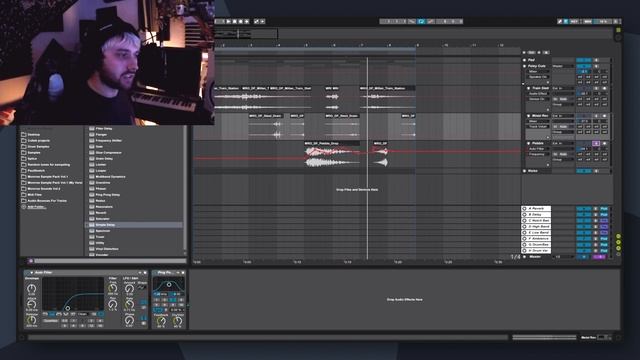This screenshot has width=640, height=360.
Task: Toggle Post button on A Reverb return
Action: (x=604, y=209)
